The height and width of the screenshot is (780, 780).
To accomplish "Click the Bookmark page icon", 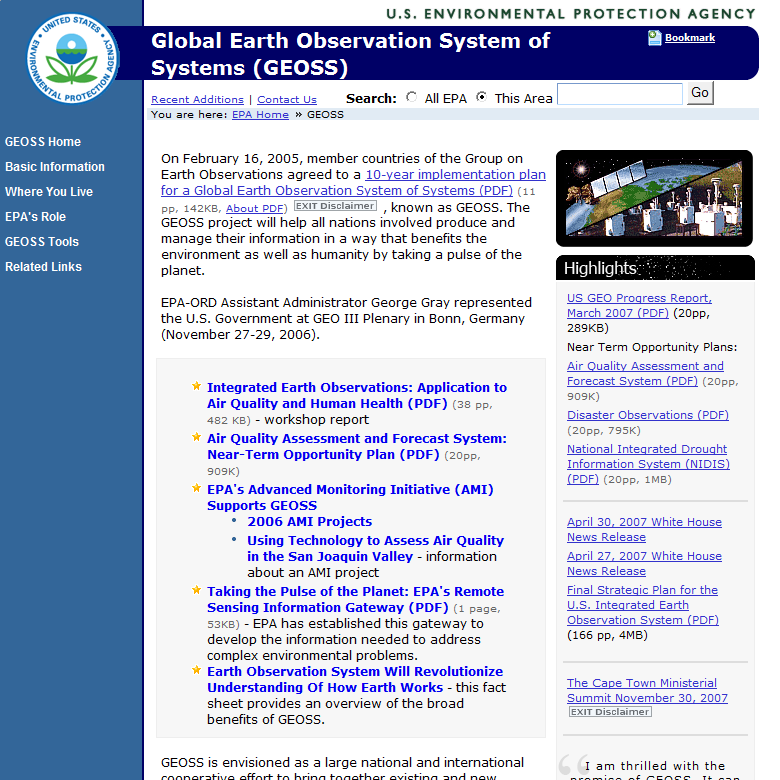I will click(655, 38).
